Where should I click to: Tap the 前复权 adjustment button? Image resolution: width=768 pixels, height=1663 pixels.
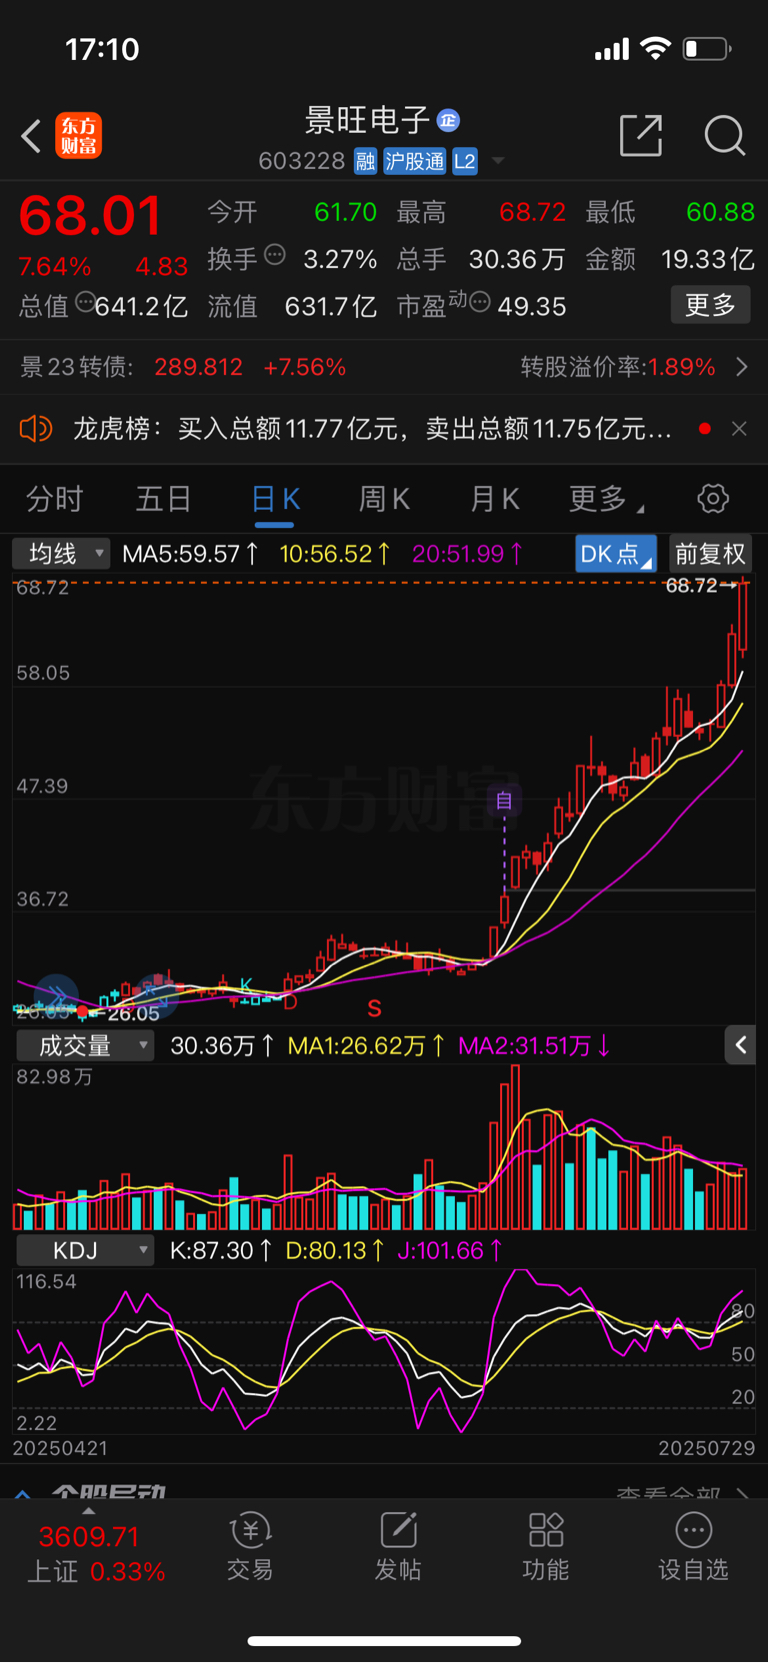pyautogui.click(x=710, y=554)
